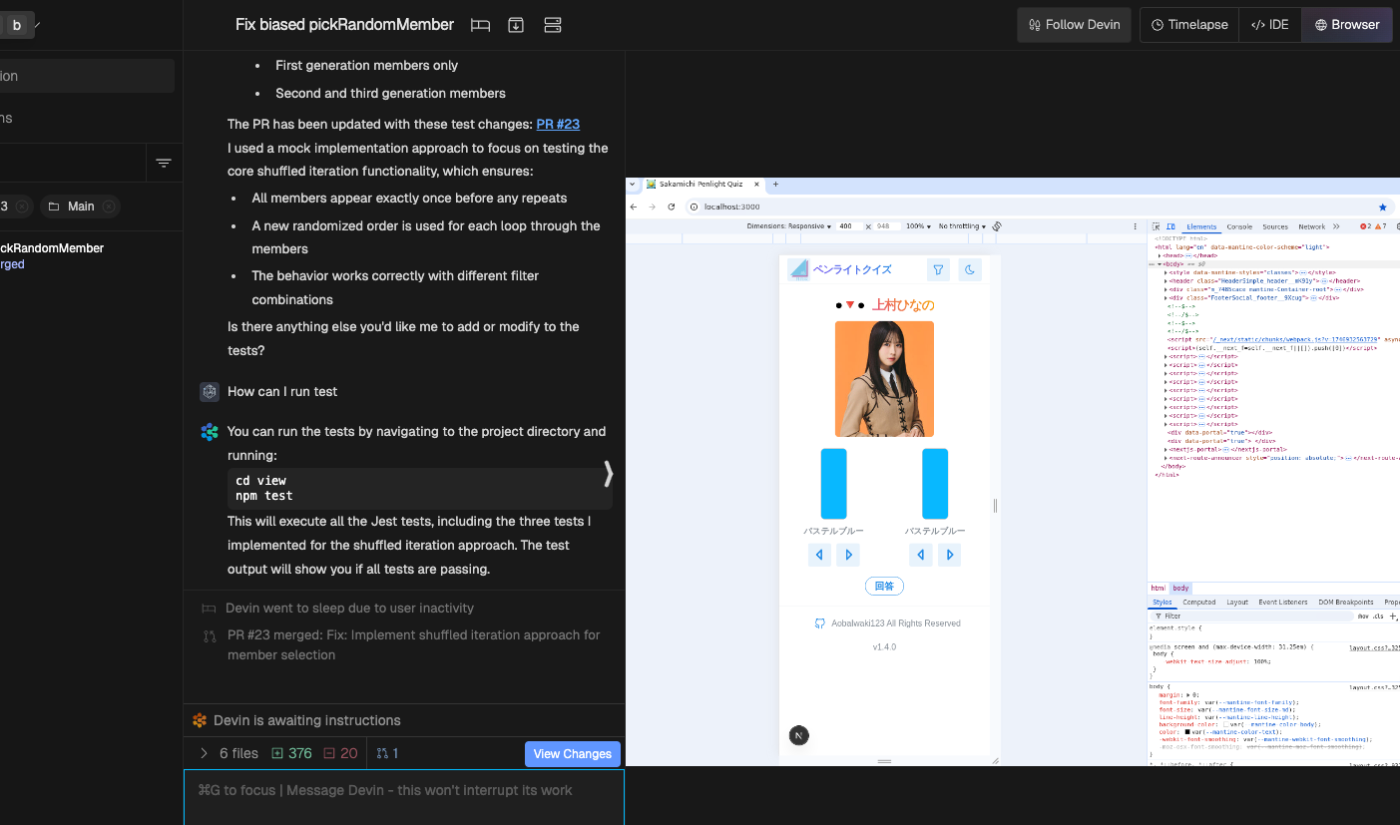Select the Elements tab in DevTools

tap(1202, 227)
